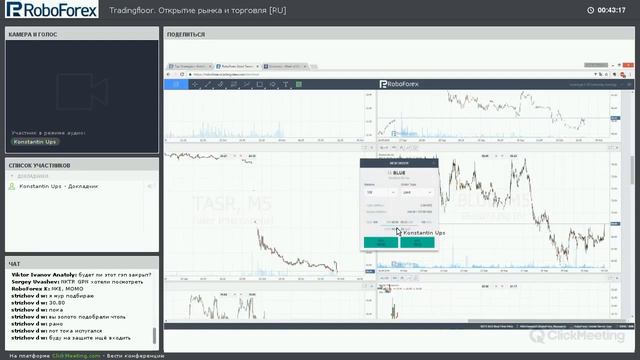The height and width of the screenshot is (360, 640).
Task: Select Konstantin Ups in participants list
Action: 59,186
